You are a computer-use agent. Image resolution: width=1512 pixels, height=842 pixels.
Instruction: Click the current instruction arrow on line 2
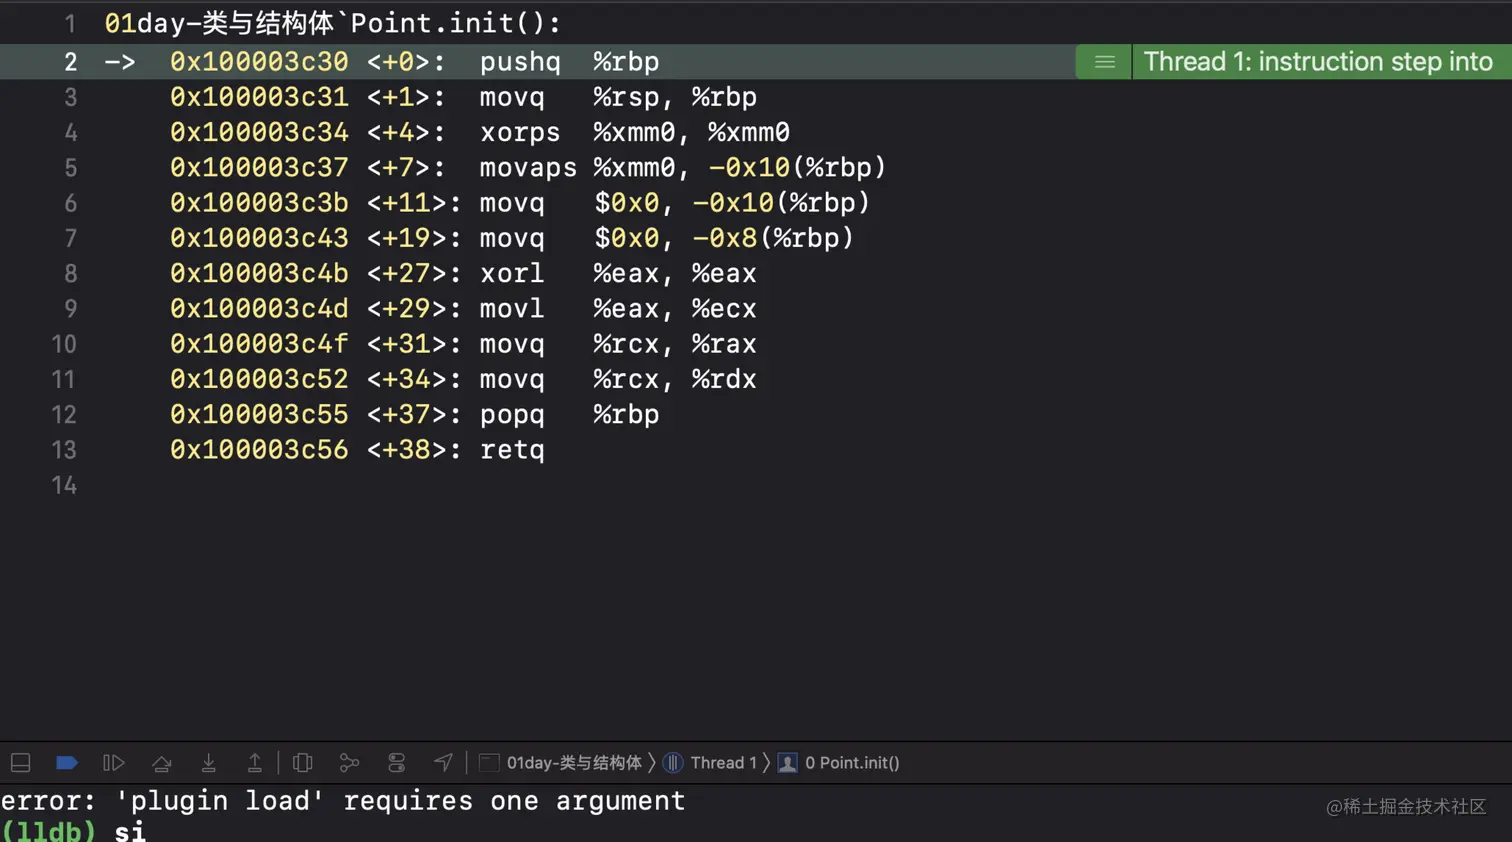click(x=119, y=62)
